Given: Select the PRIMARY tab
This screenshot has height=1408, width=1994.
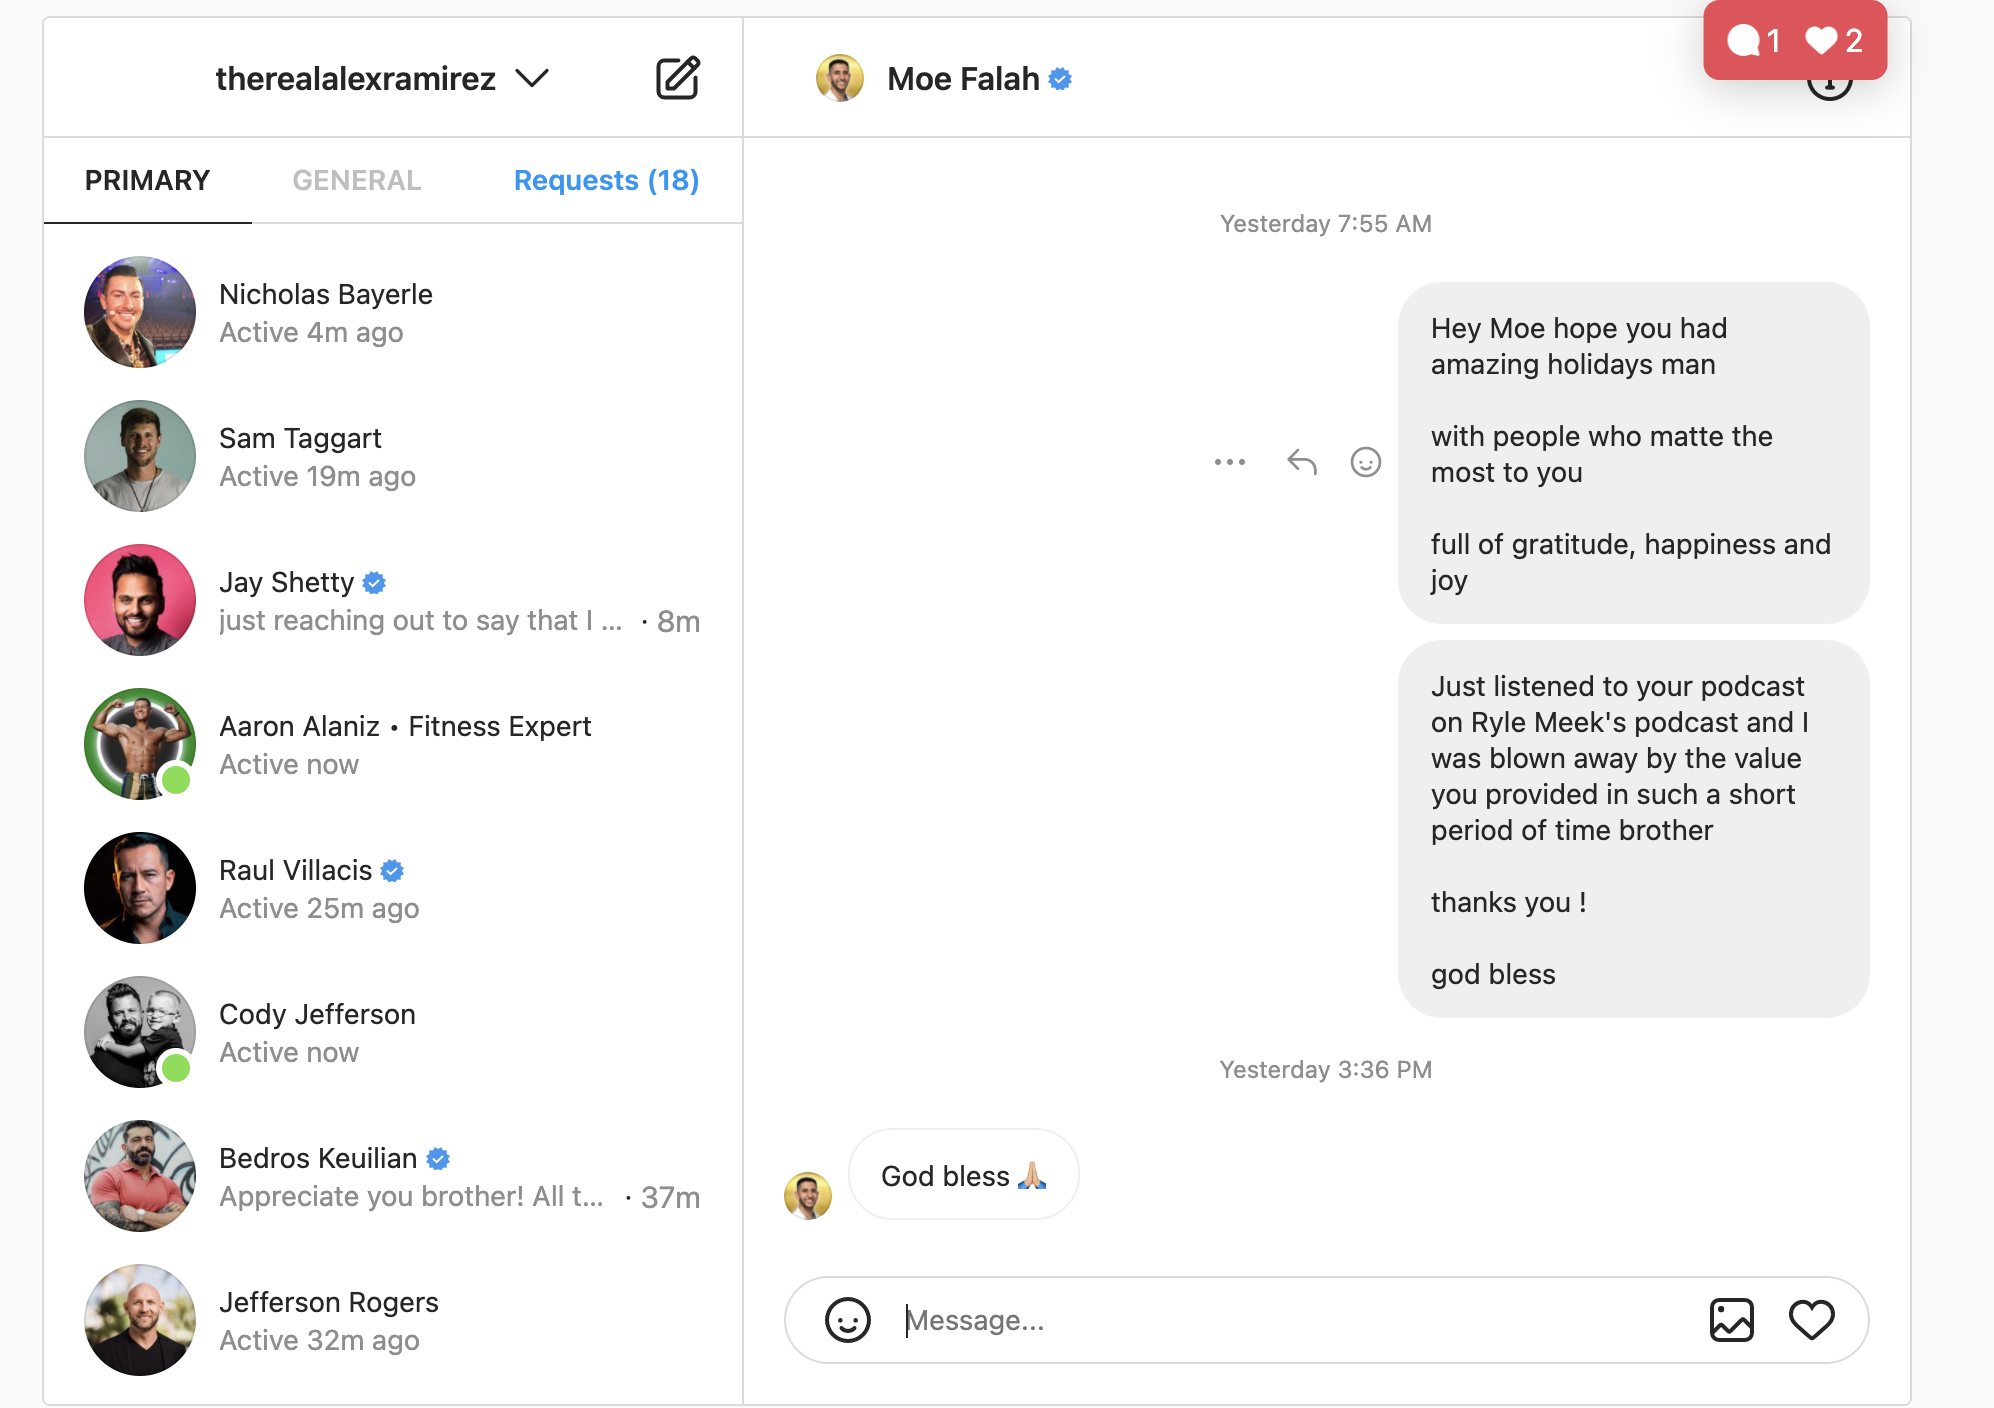Looking at the screenshot, I should (147, 180).
